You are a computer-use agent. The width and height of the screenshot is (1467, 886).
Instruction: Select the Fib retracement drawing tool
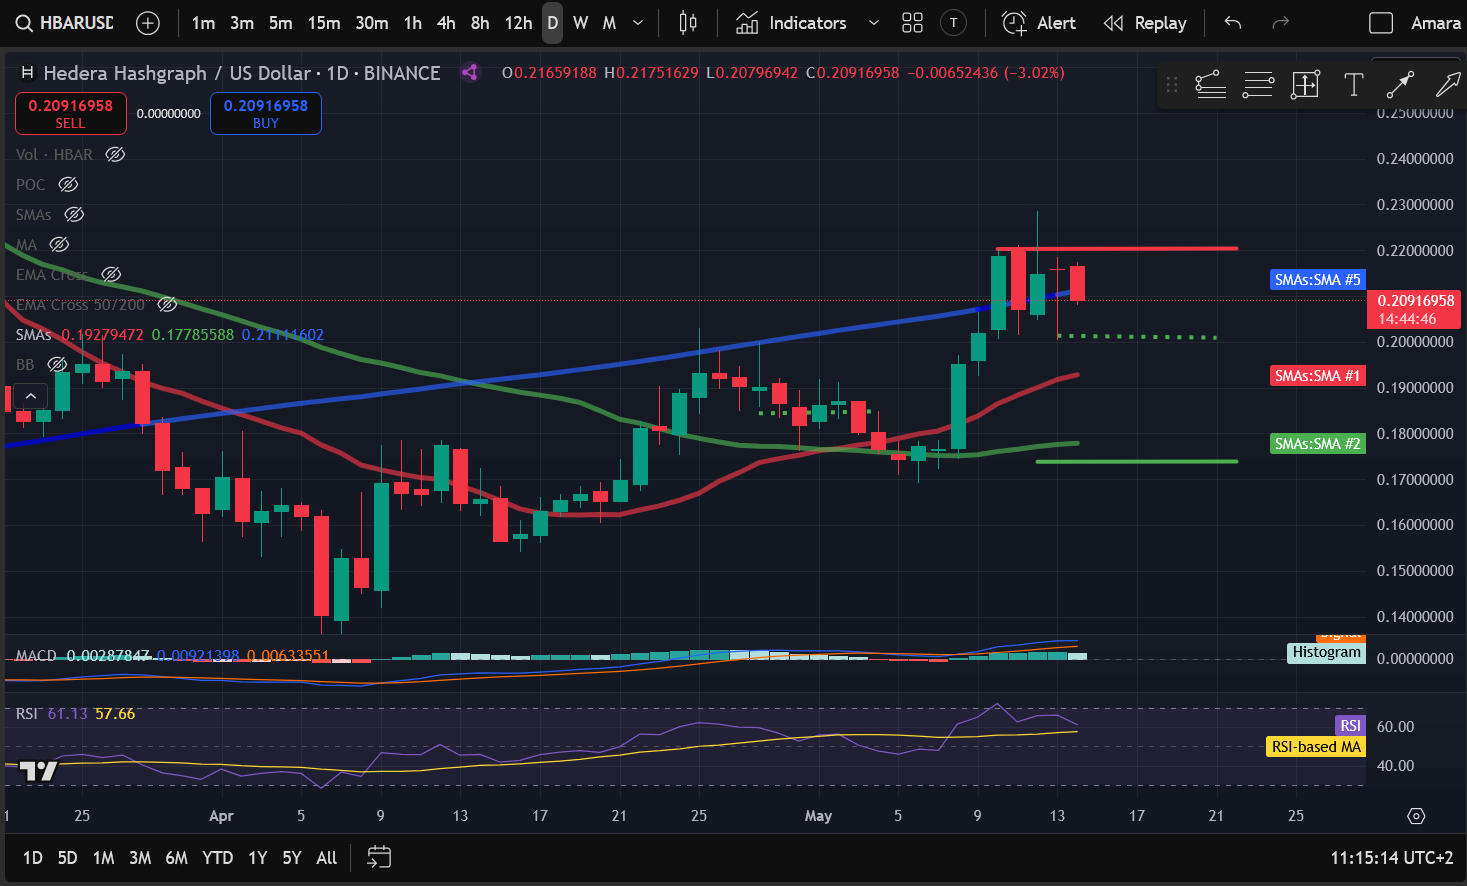[x=1210, y=85]
